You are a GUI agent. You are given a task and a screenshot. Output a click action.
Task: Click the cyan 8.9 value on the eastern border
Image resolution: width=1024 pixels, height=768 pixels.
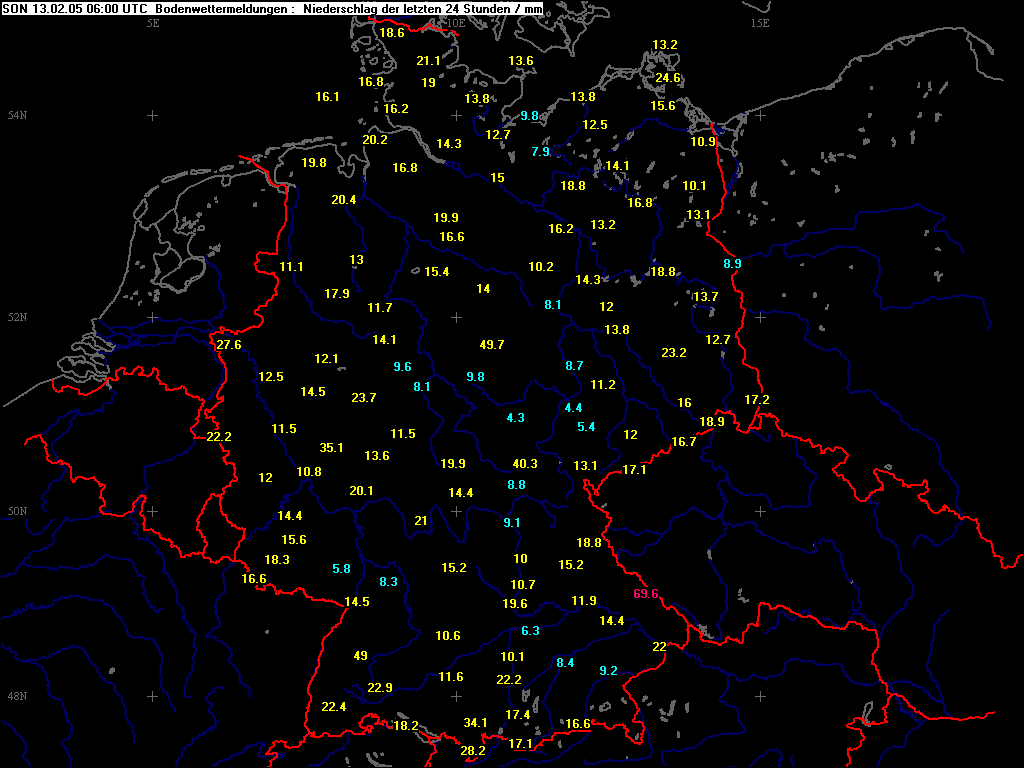(x=733, y=263)
